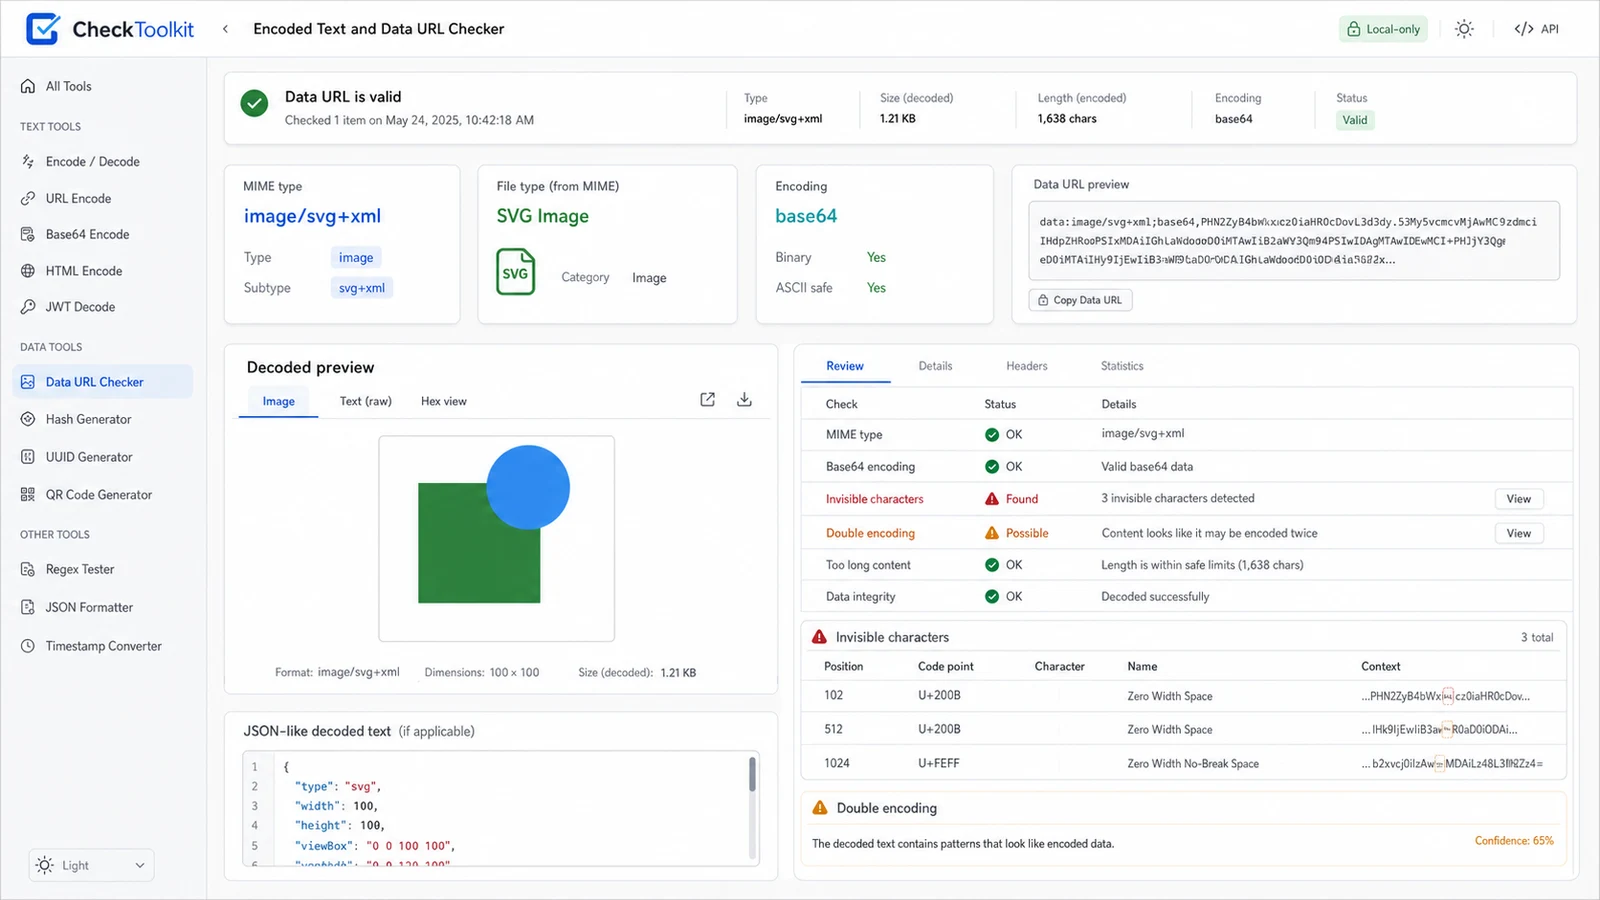Open decoded preview in new window icon

[707, 399]
